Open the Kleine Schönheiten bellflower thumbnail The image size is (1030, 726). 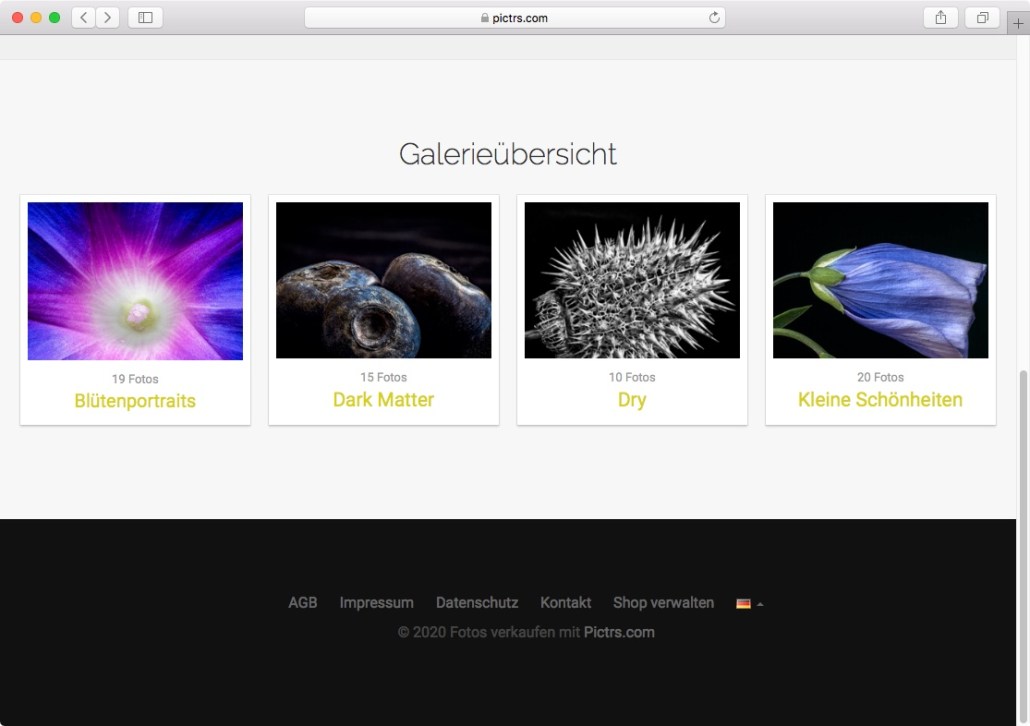point(880,281)
